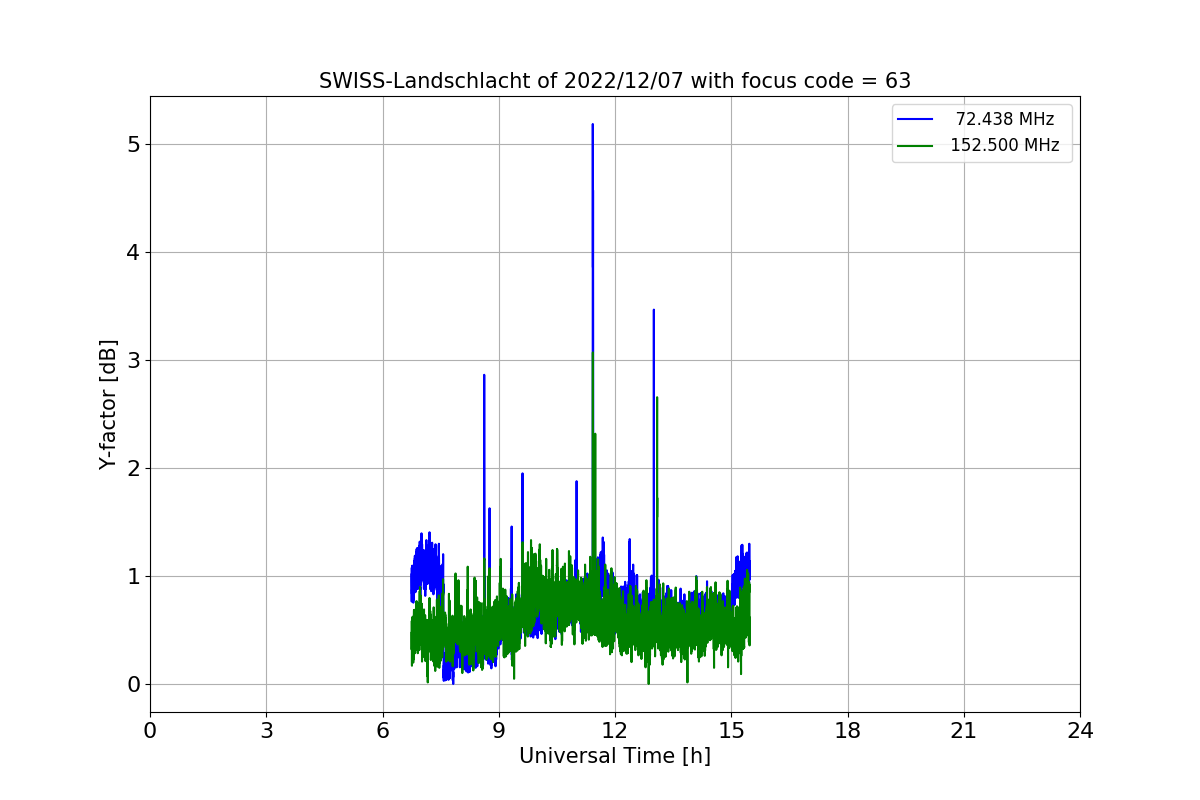This screenshot has width=1200, height=800.
Task: Click x-axis tick label 9
Action: [x=499, y=731]
